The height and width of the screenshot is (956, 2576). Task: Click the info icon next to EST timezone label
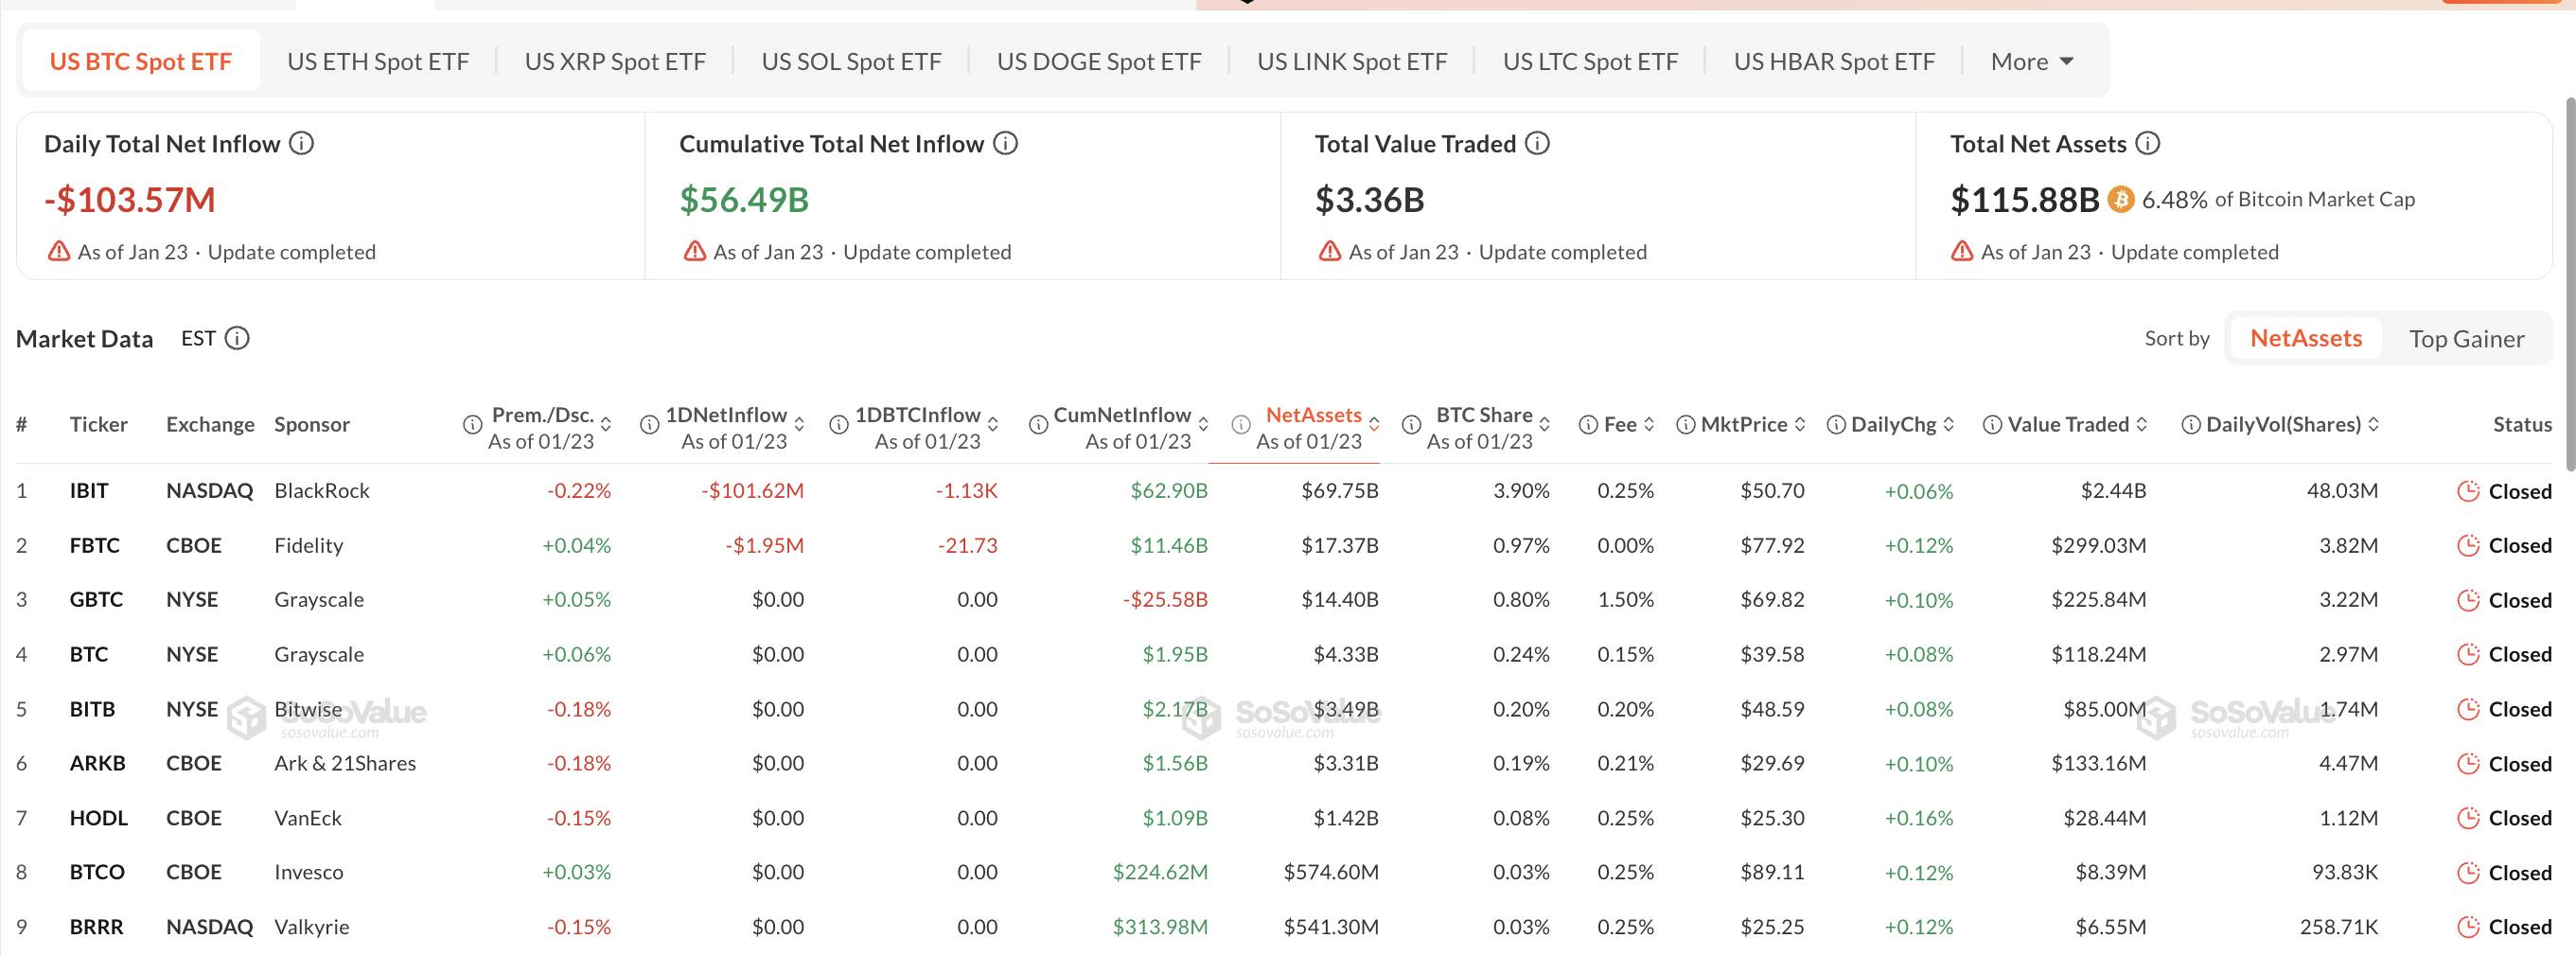(236, 338)
